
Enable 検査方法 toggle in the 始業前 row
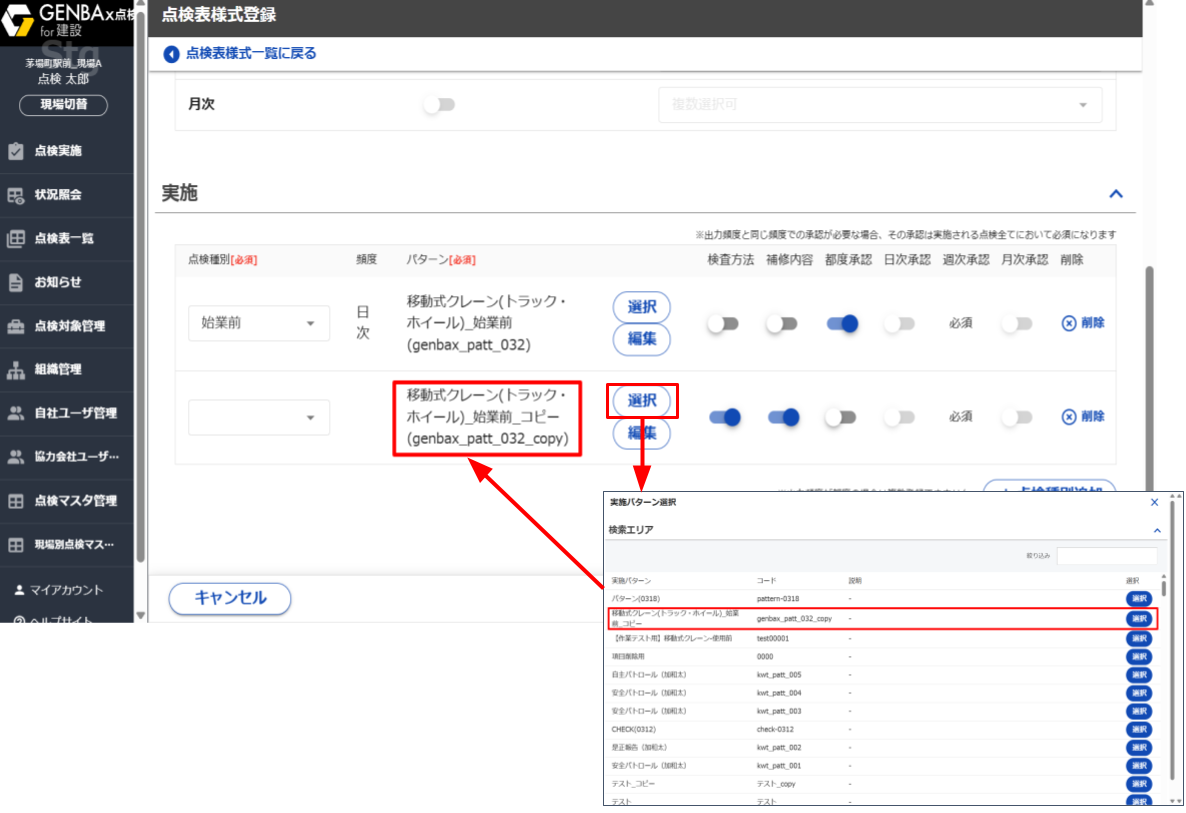click(x=723, y=323)
